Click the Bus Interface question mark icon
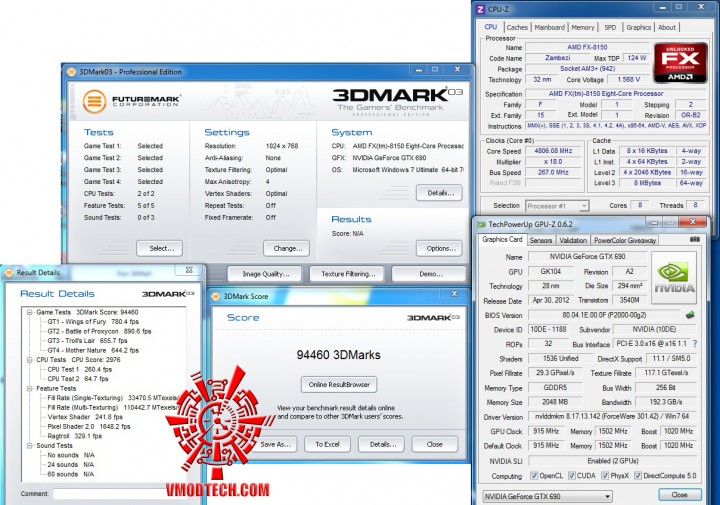 (695, 343)
